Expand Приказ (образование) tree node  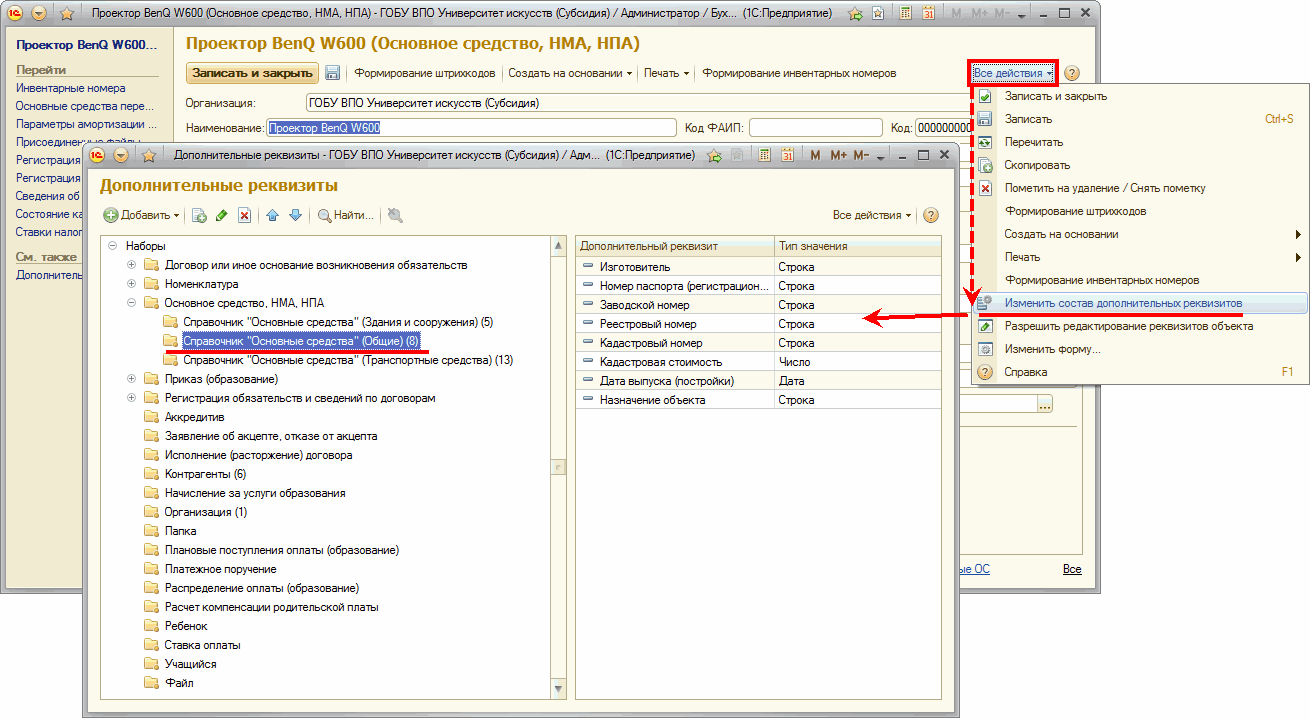[132, 379]
